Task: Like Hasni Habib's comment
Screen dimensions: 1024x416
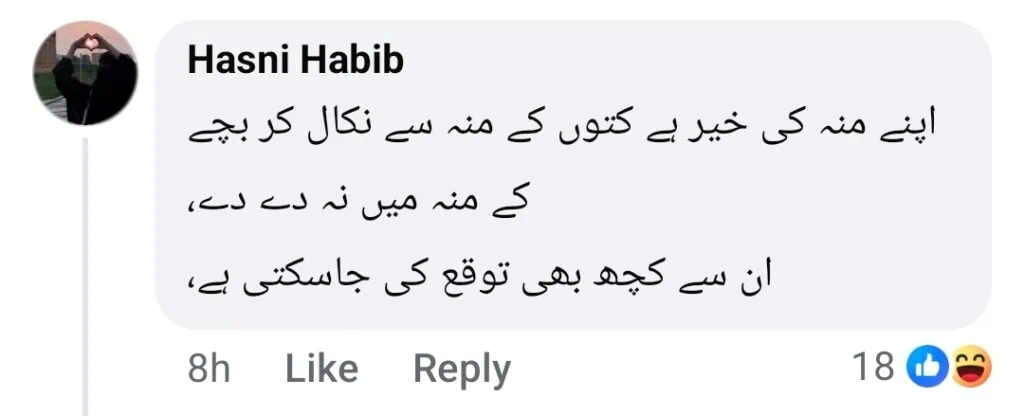Action: 322,368
